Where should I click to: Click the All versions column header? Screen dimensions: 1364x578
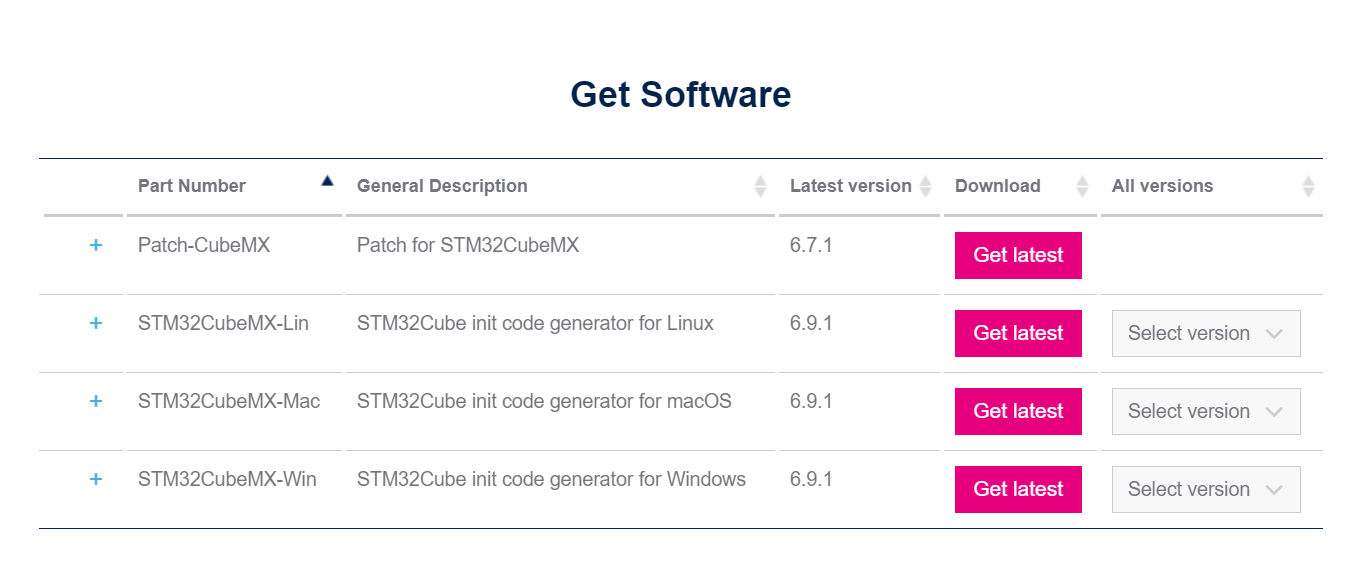[x=1162, y=186]
